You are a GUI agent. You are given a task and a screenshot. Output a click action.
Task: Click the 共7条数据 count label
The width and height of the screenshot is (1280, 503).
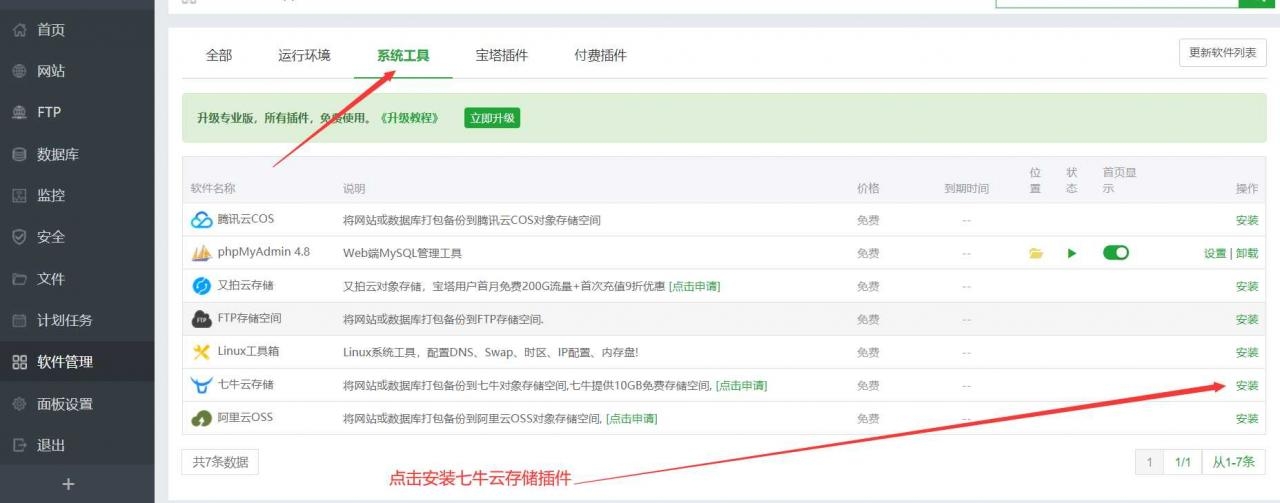click(220, 462)
